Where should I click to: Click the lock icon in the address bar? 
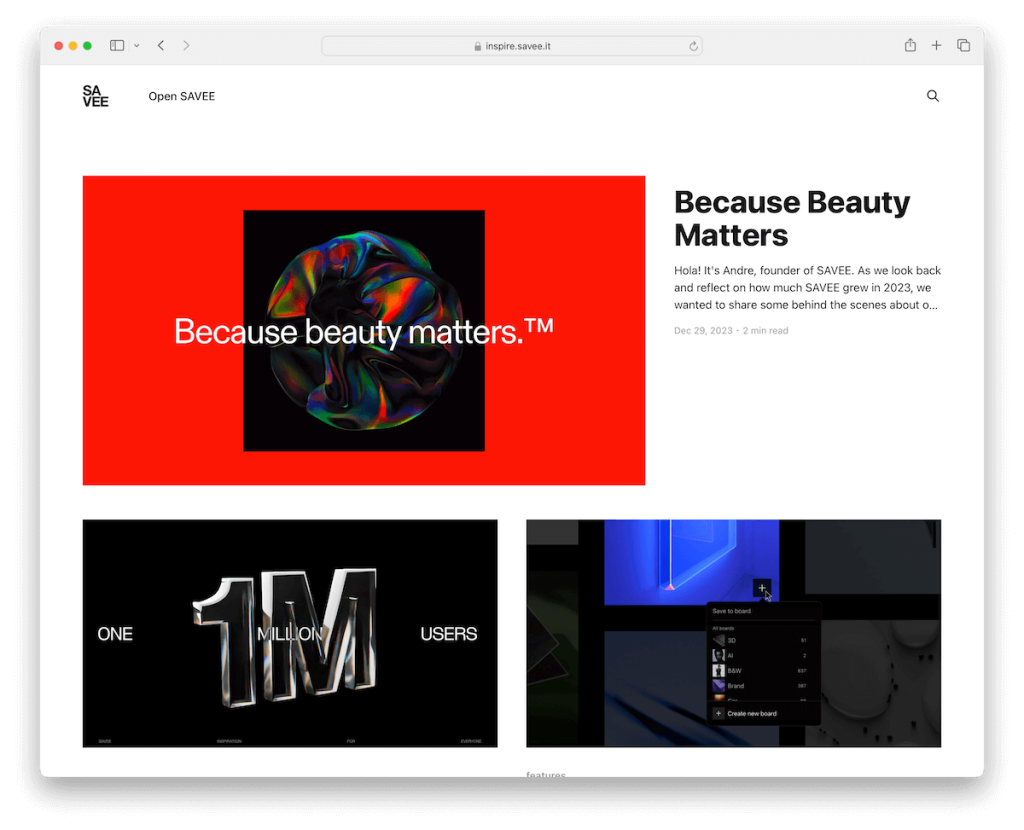(x=478, y=46)
